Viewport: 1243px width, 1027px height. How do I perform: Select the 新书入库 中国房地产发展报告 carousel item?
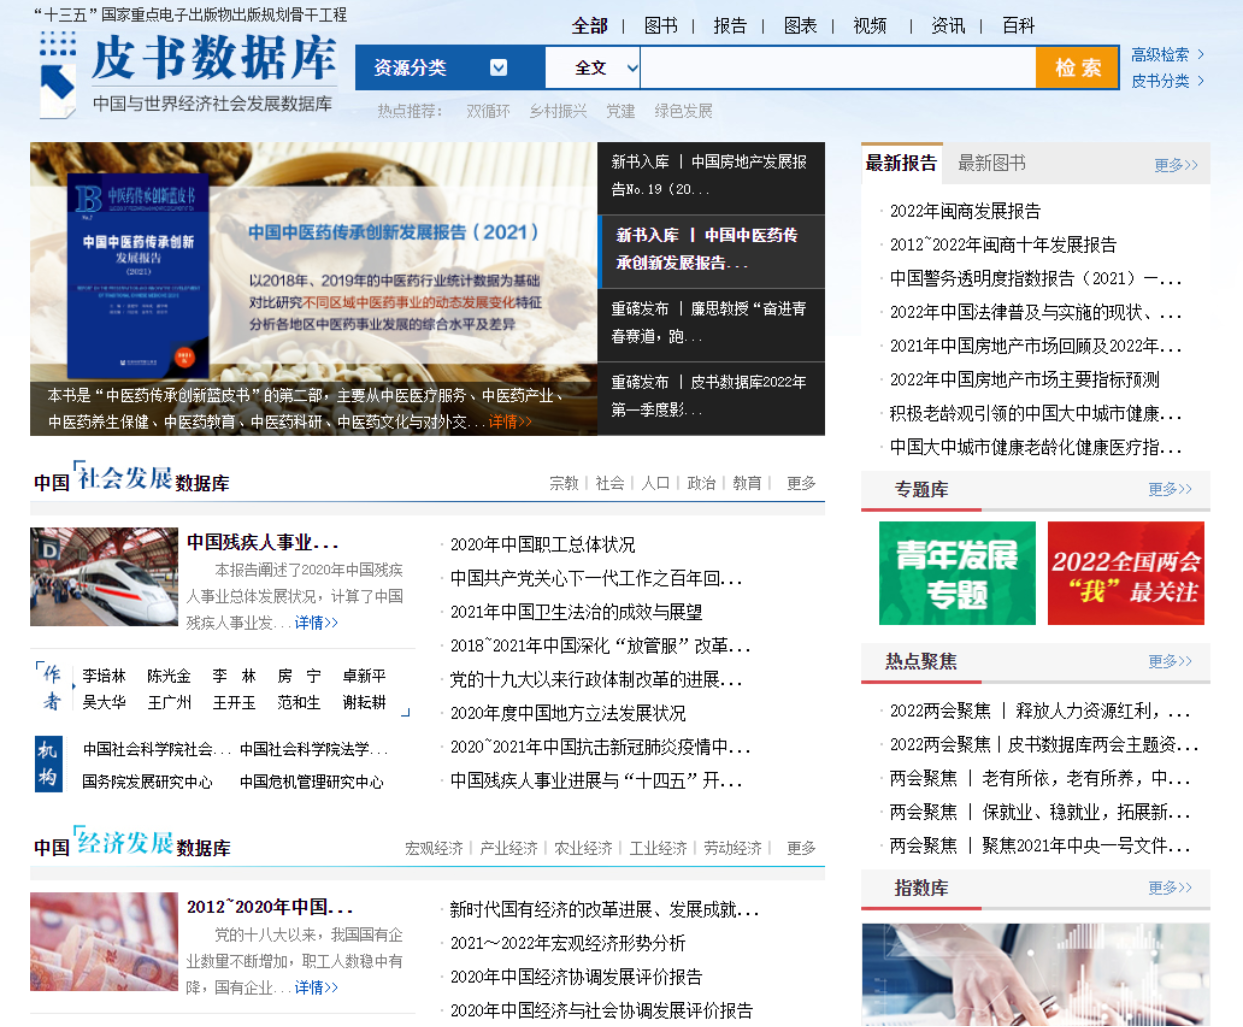710,175
